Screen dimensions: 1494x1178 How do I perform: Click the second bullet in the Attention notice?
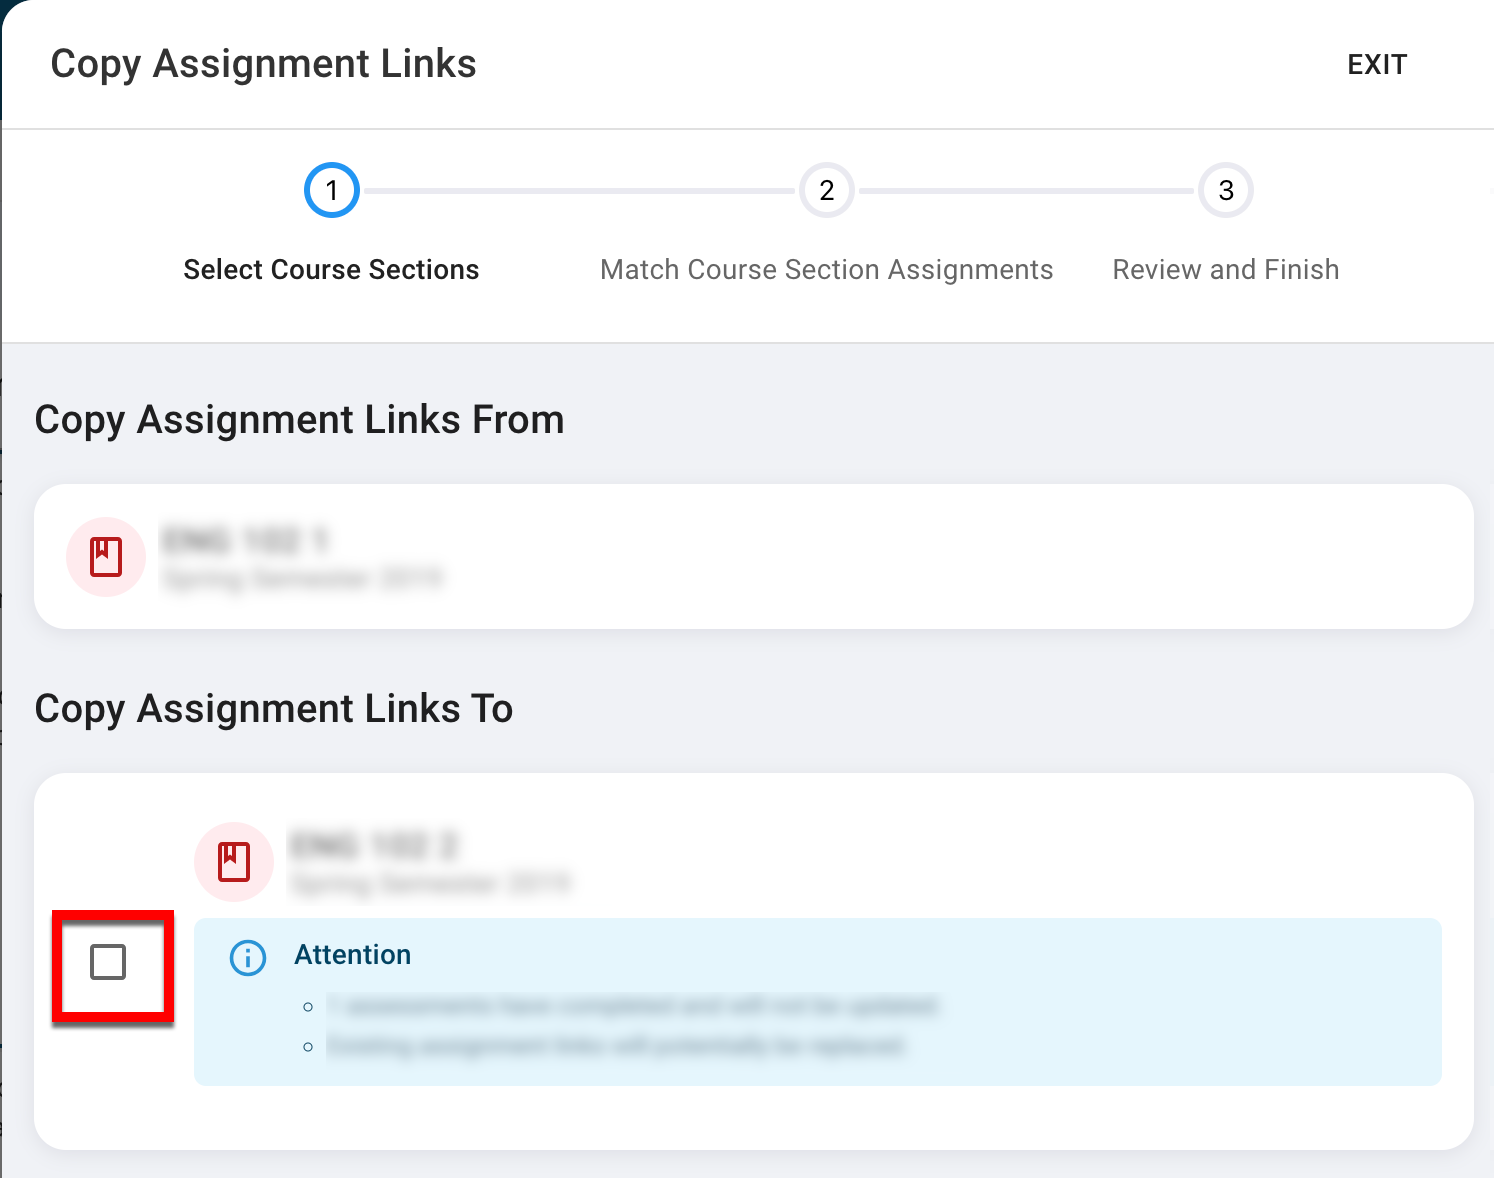tap(615, 1046)
